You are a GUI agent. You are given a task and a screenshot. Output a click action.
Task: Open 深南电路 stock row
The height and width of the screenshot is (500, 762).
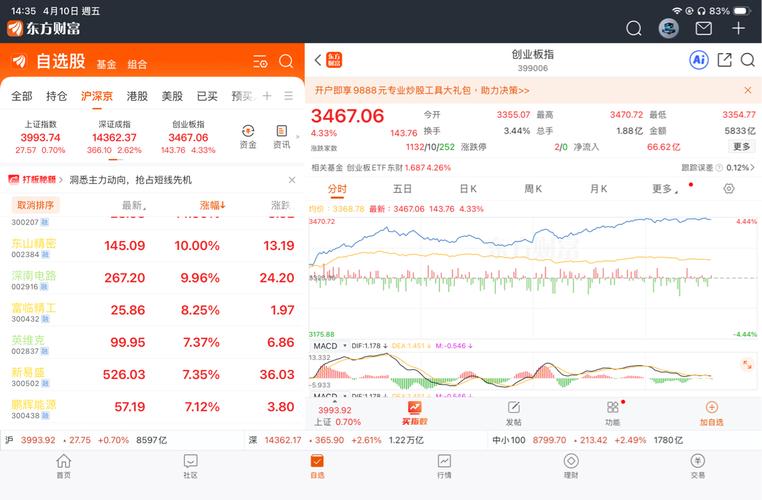pos(152,279)
